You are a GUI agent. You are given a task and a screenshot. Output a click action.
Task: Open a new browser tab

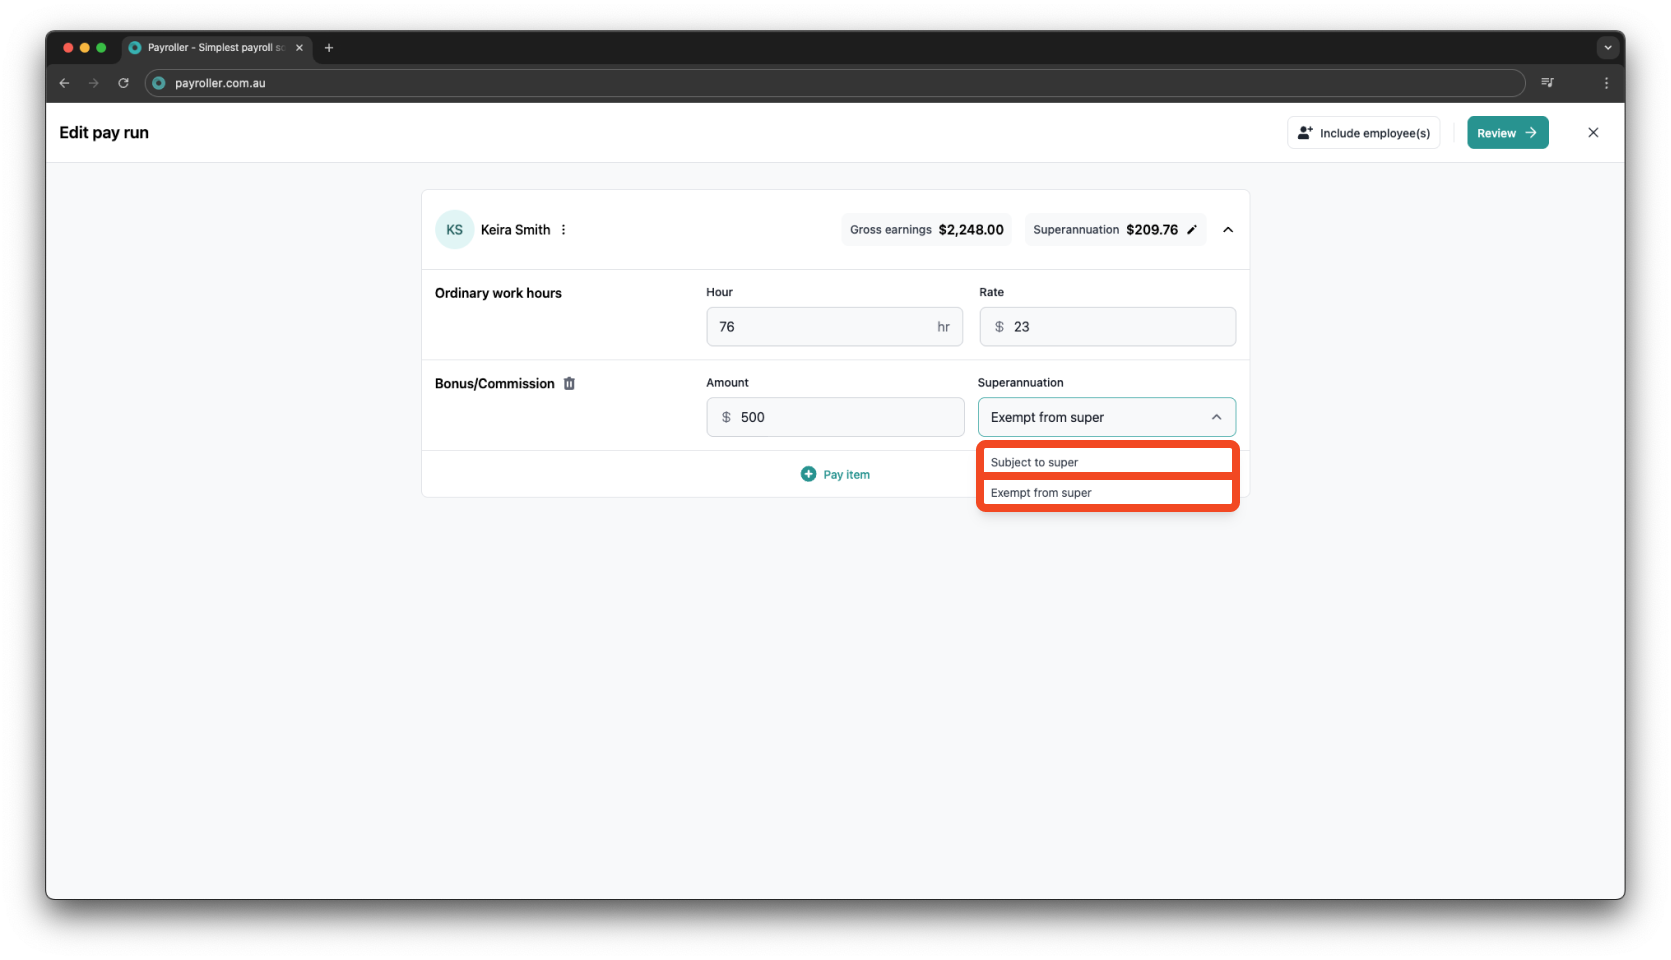(x=329, y=47)
